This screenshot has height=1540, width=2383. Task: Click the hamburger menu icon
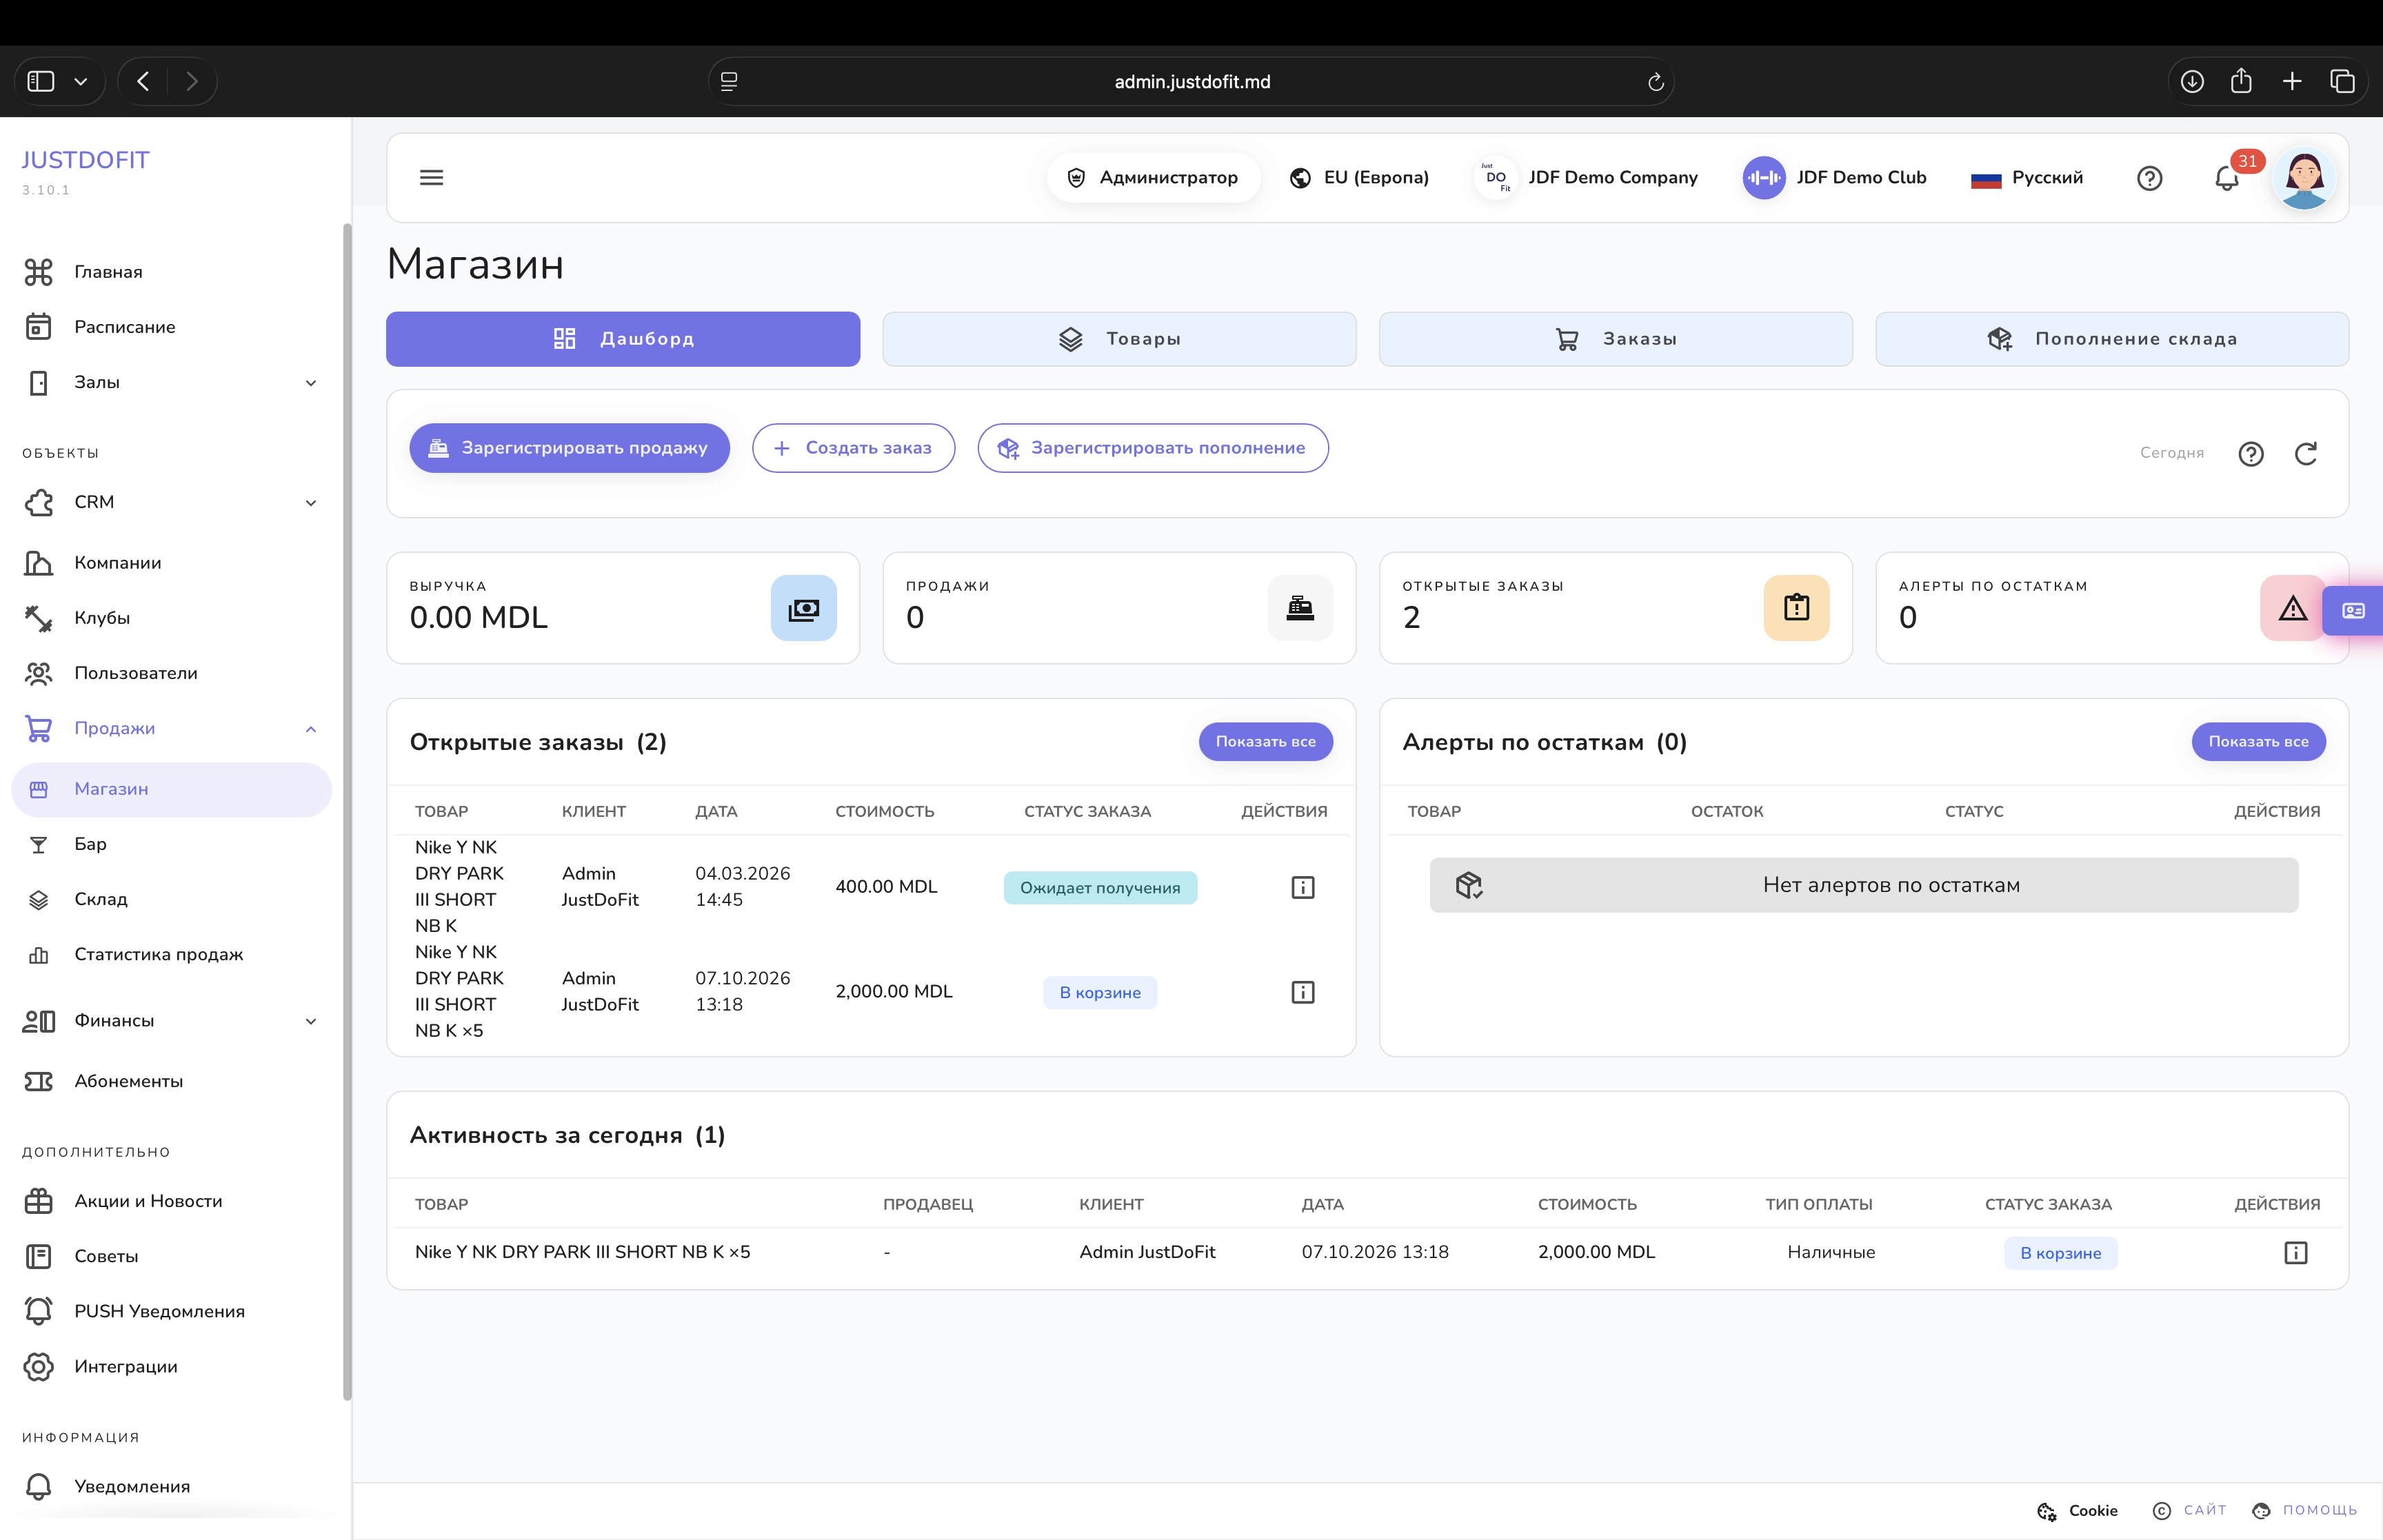tap(431, 177)
